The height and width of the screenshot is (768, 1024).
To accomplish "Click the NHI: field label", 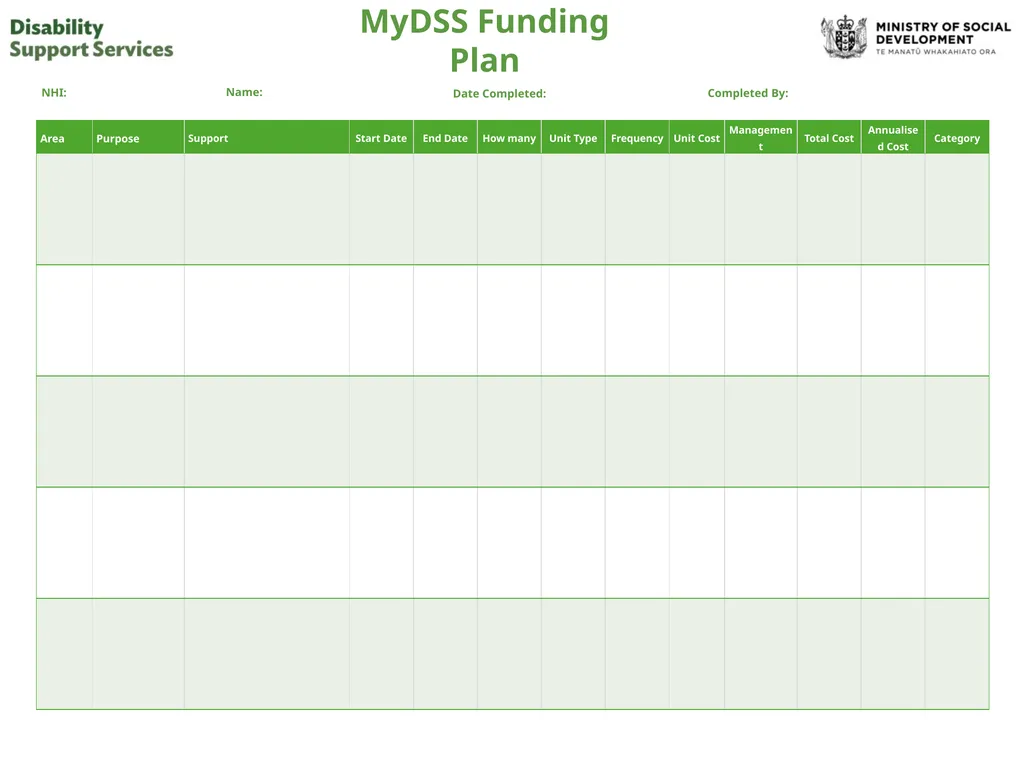I will [54, 93].
